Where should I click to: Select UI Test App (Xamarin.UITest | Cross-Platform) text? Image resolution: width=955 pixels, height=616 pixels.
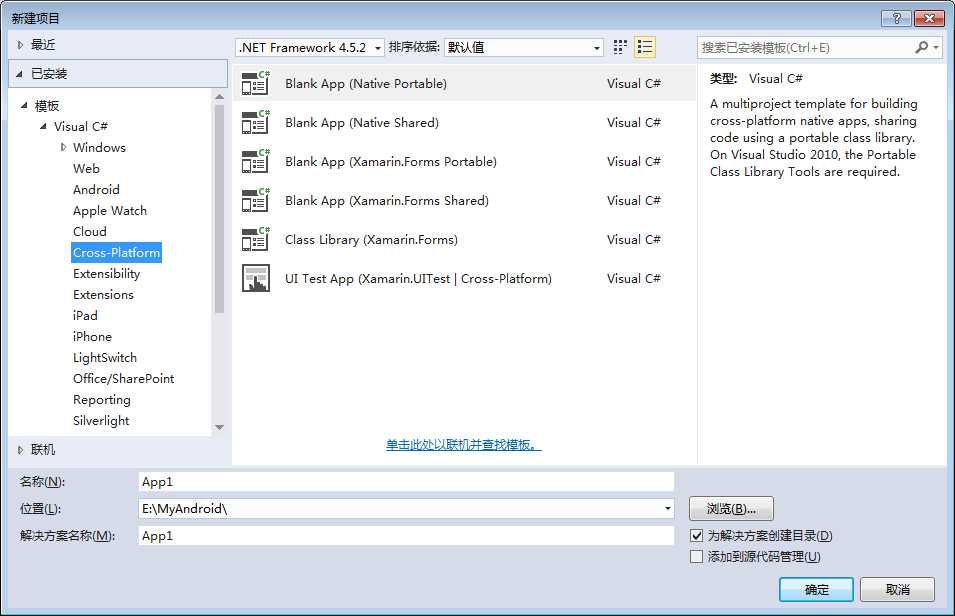pos(418,278)
